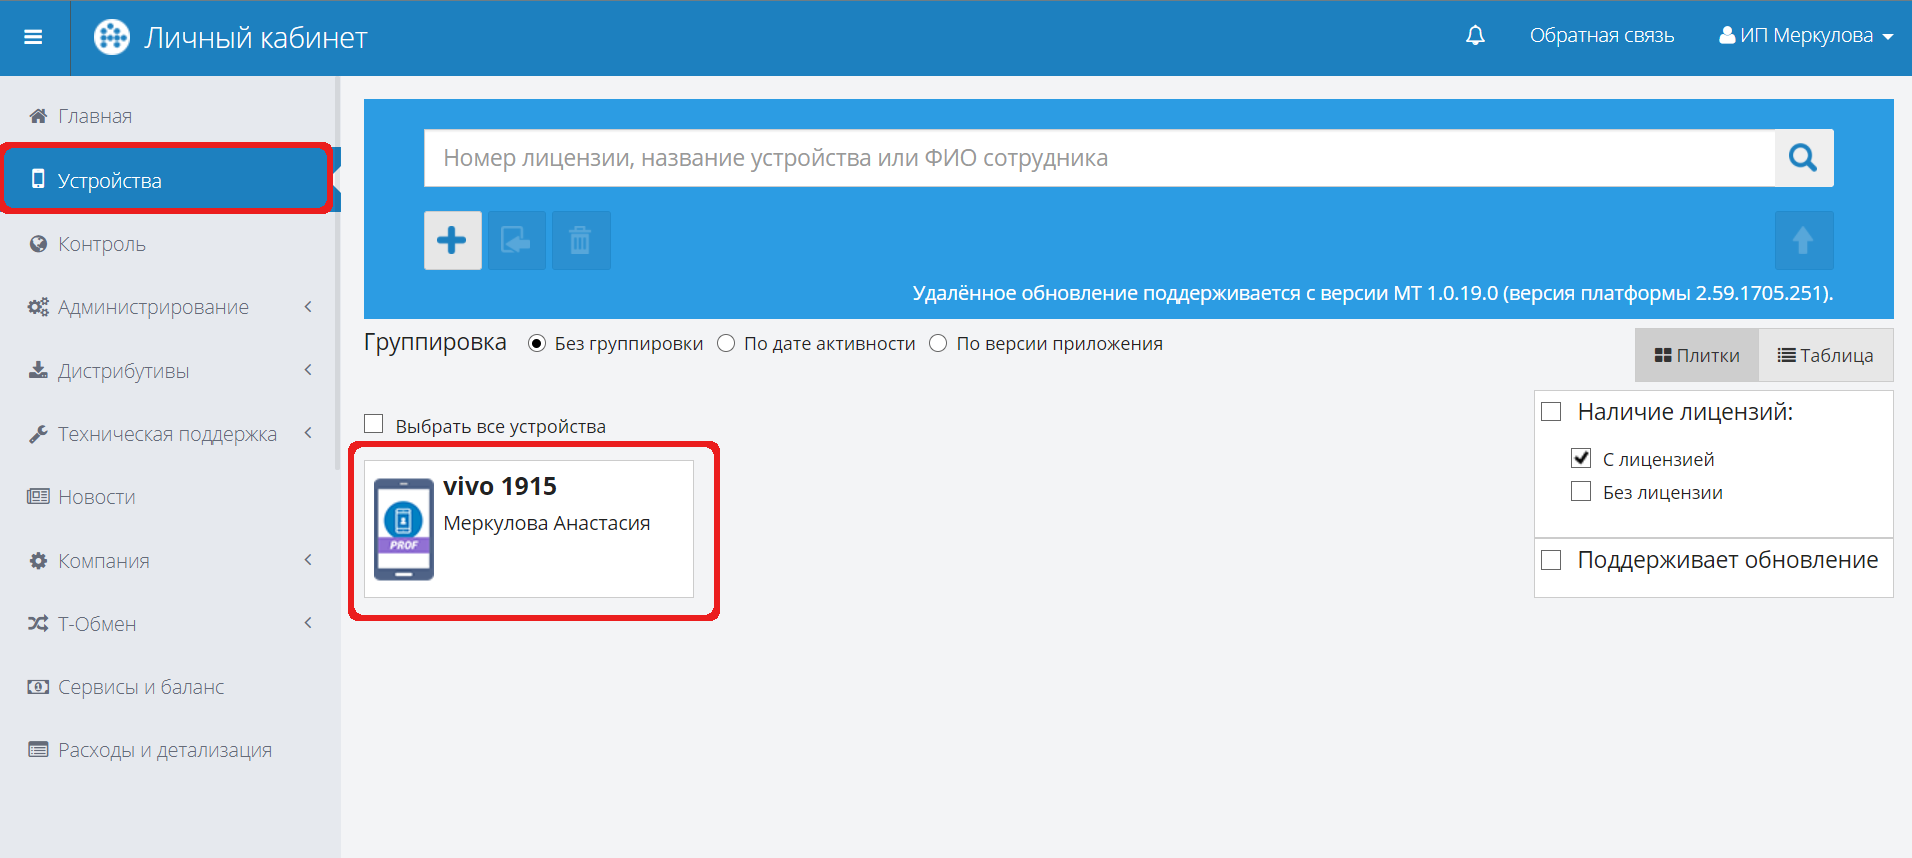Click the magnifier search button
The image size is (1912, 858).
1803,158
